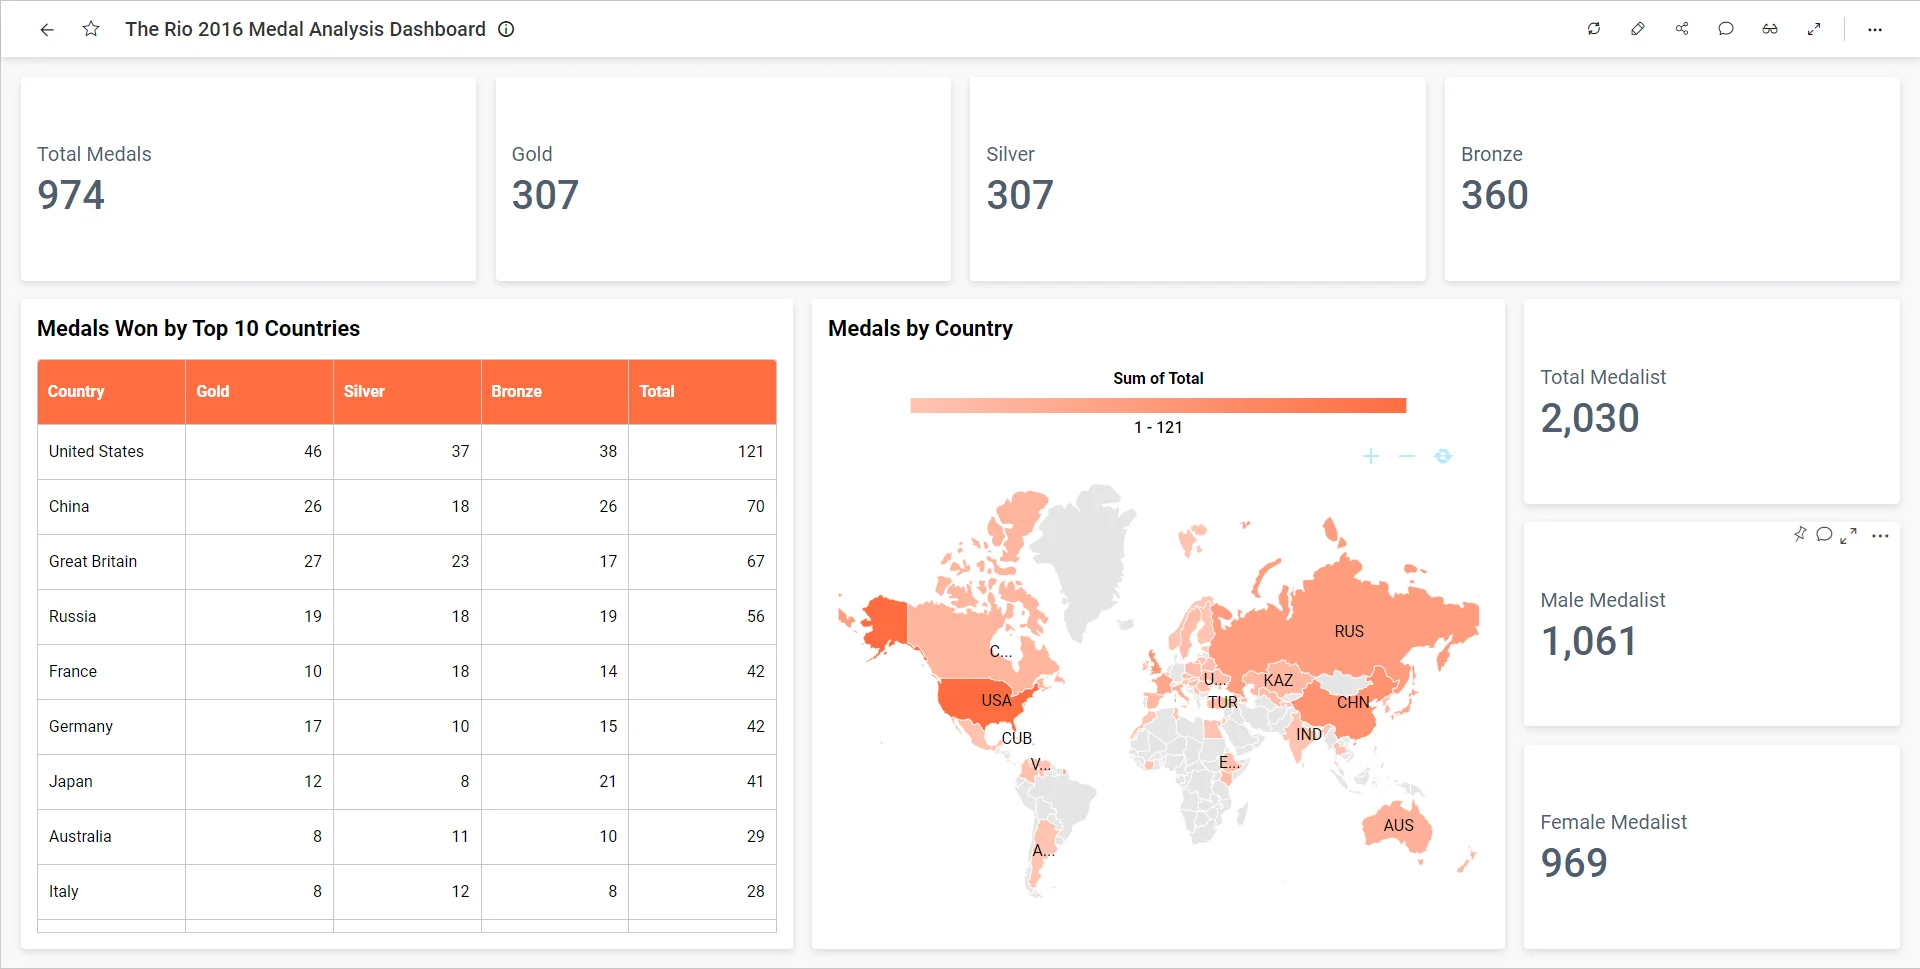Open the dashboard more options menu
Image resolution: width=1920 pixels, height=969 pixels.
(x=1876, y=29)
